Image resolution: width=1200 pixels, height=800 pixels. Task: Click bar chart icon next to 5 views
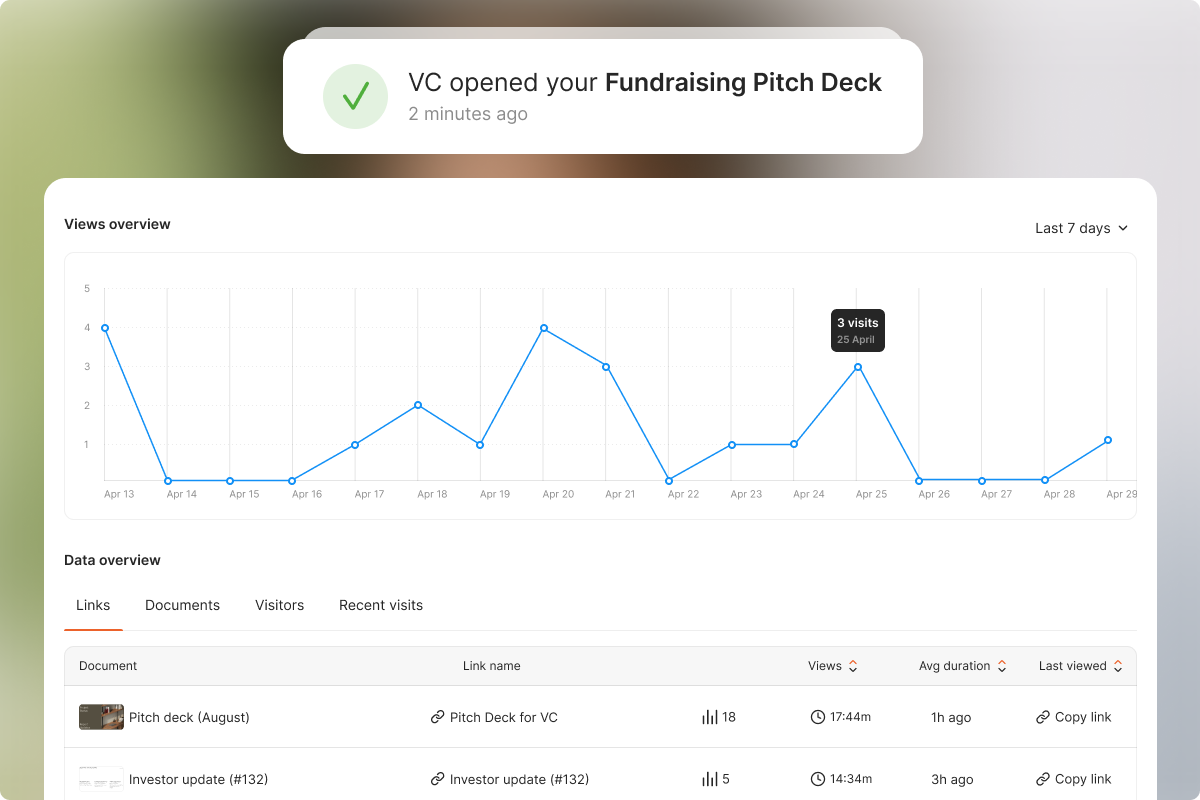(x=710, y=779)
